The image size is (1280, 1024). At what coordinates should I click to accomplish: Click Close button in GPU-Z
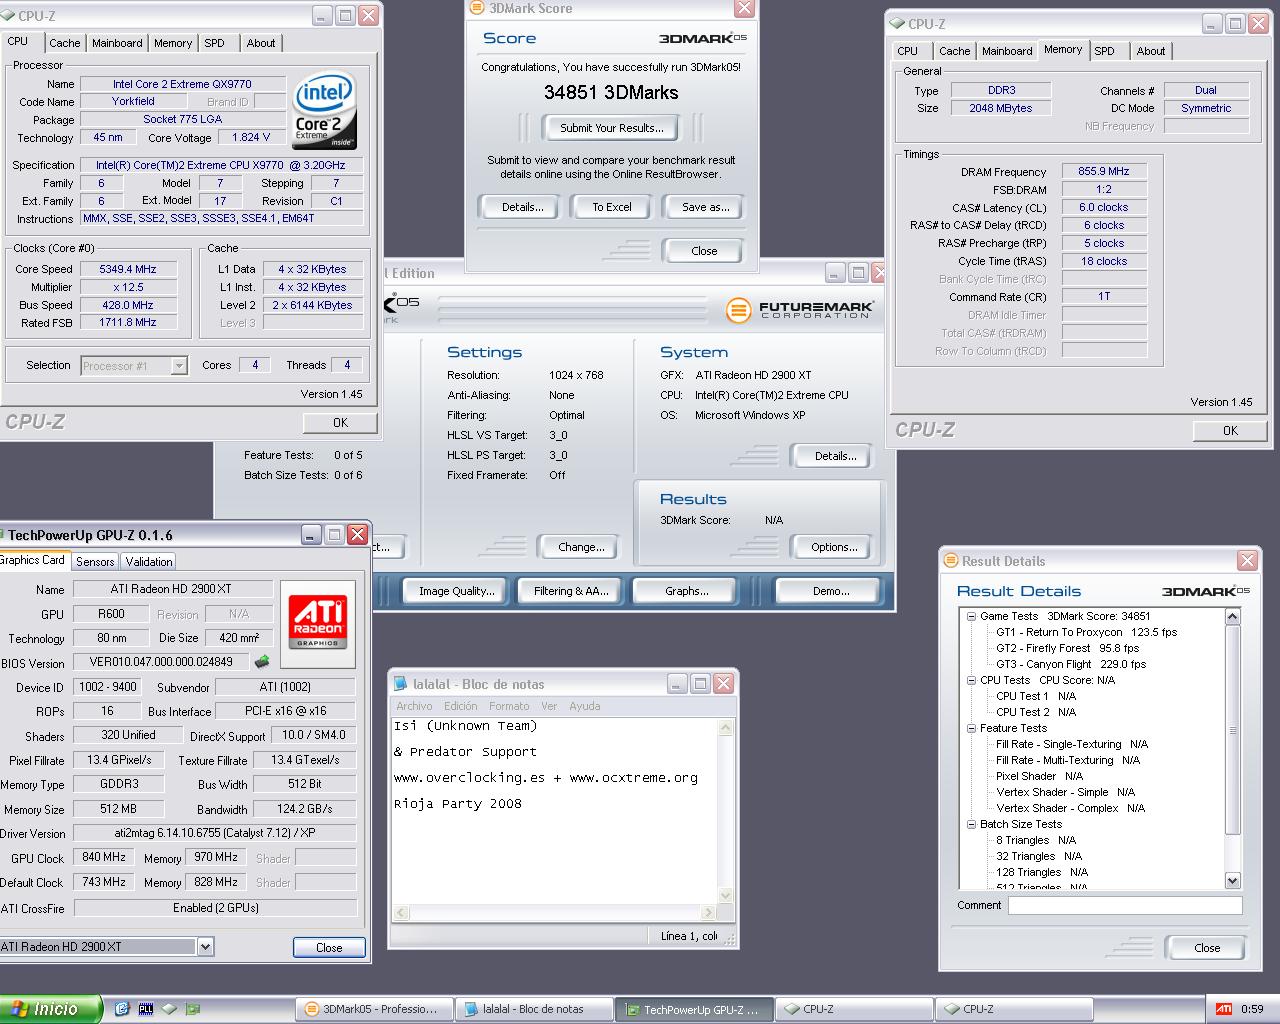coord(329,947)
